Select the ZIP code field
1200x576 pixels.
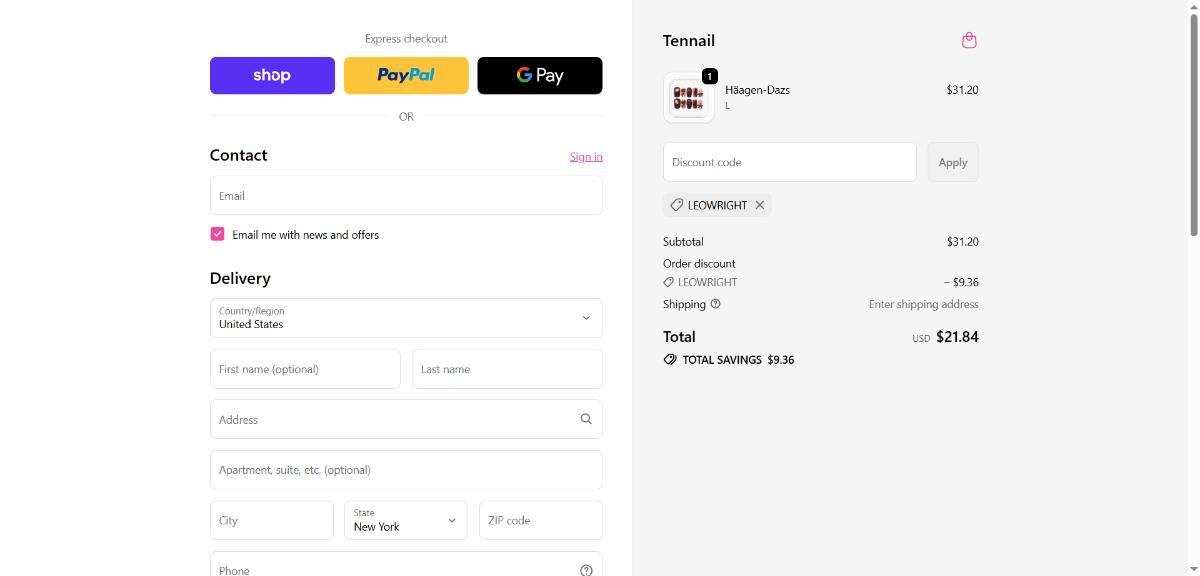click(x=540, y=520)
